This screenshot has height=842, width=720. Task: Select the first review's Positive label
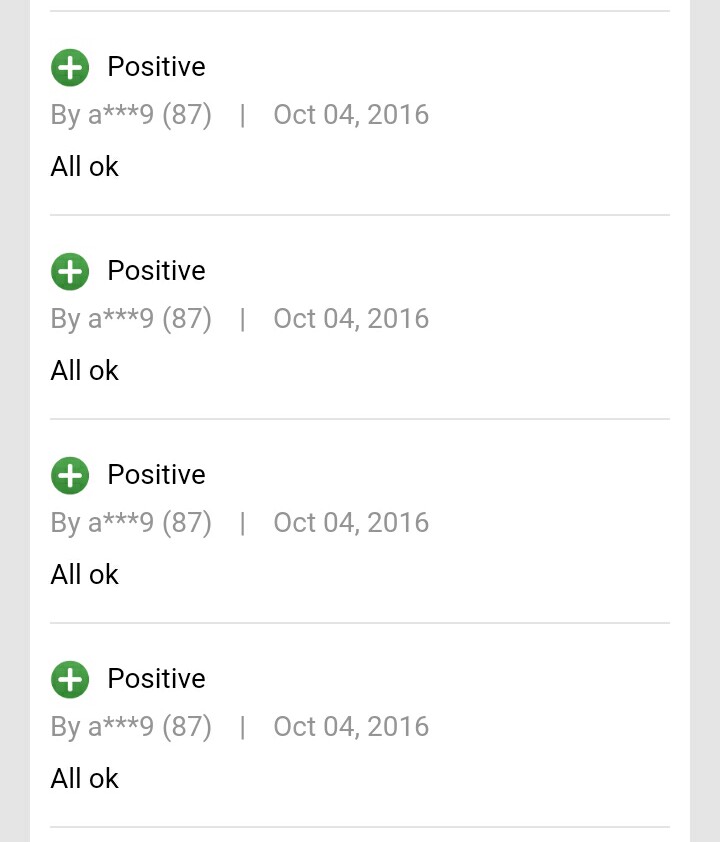coord(156,67)
